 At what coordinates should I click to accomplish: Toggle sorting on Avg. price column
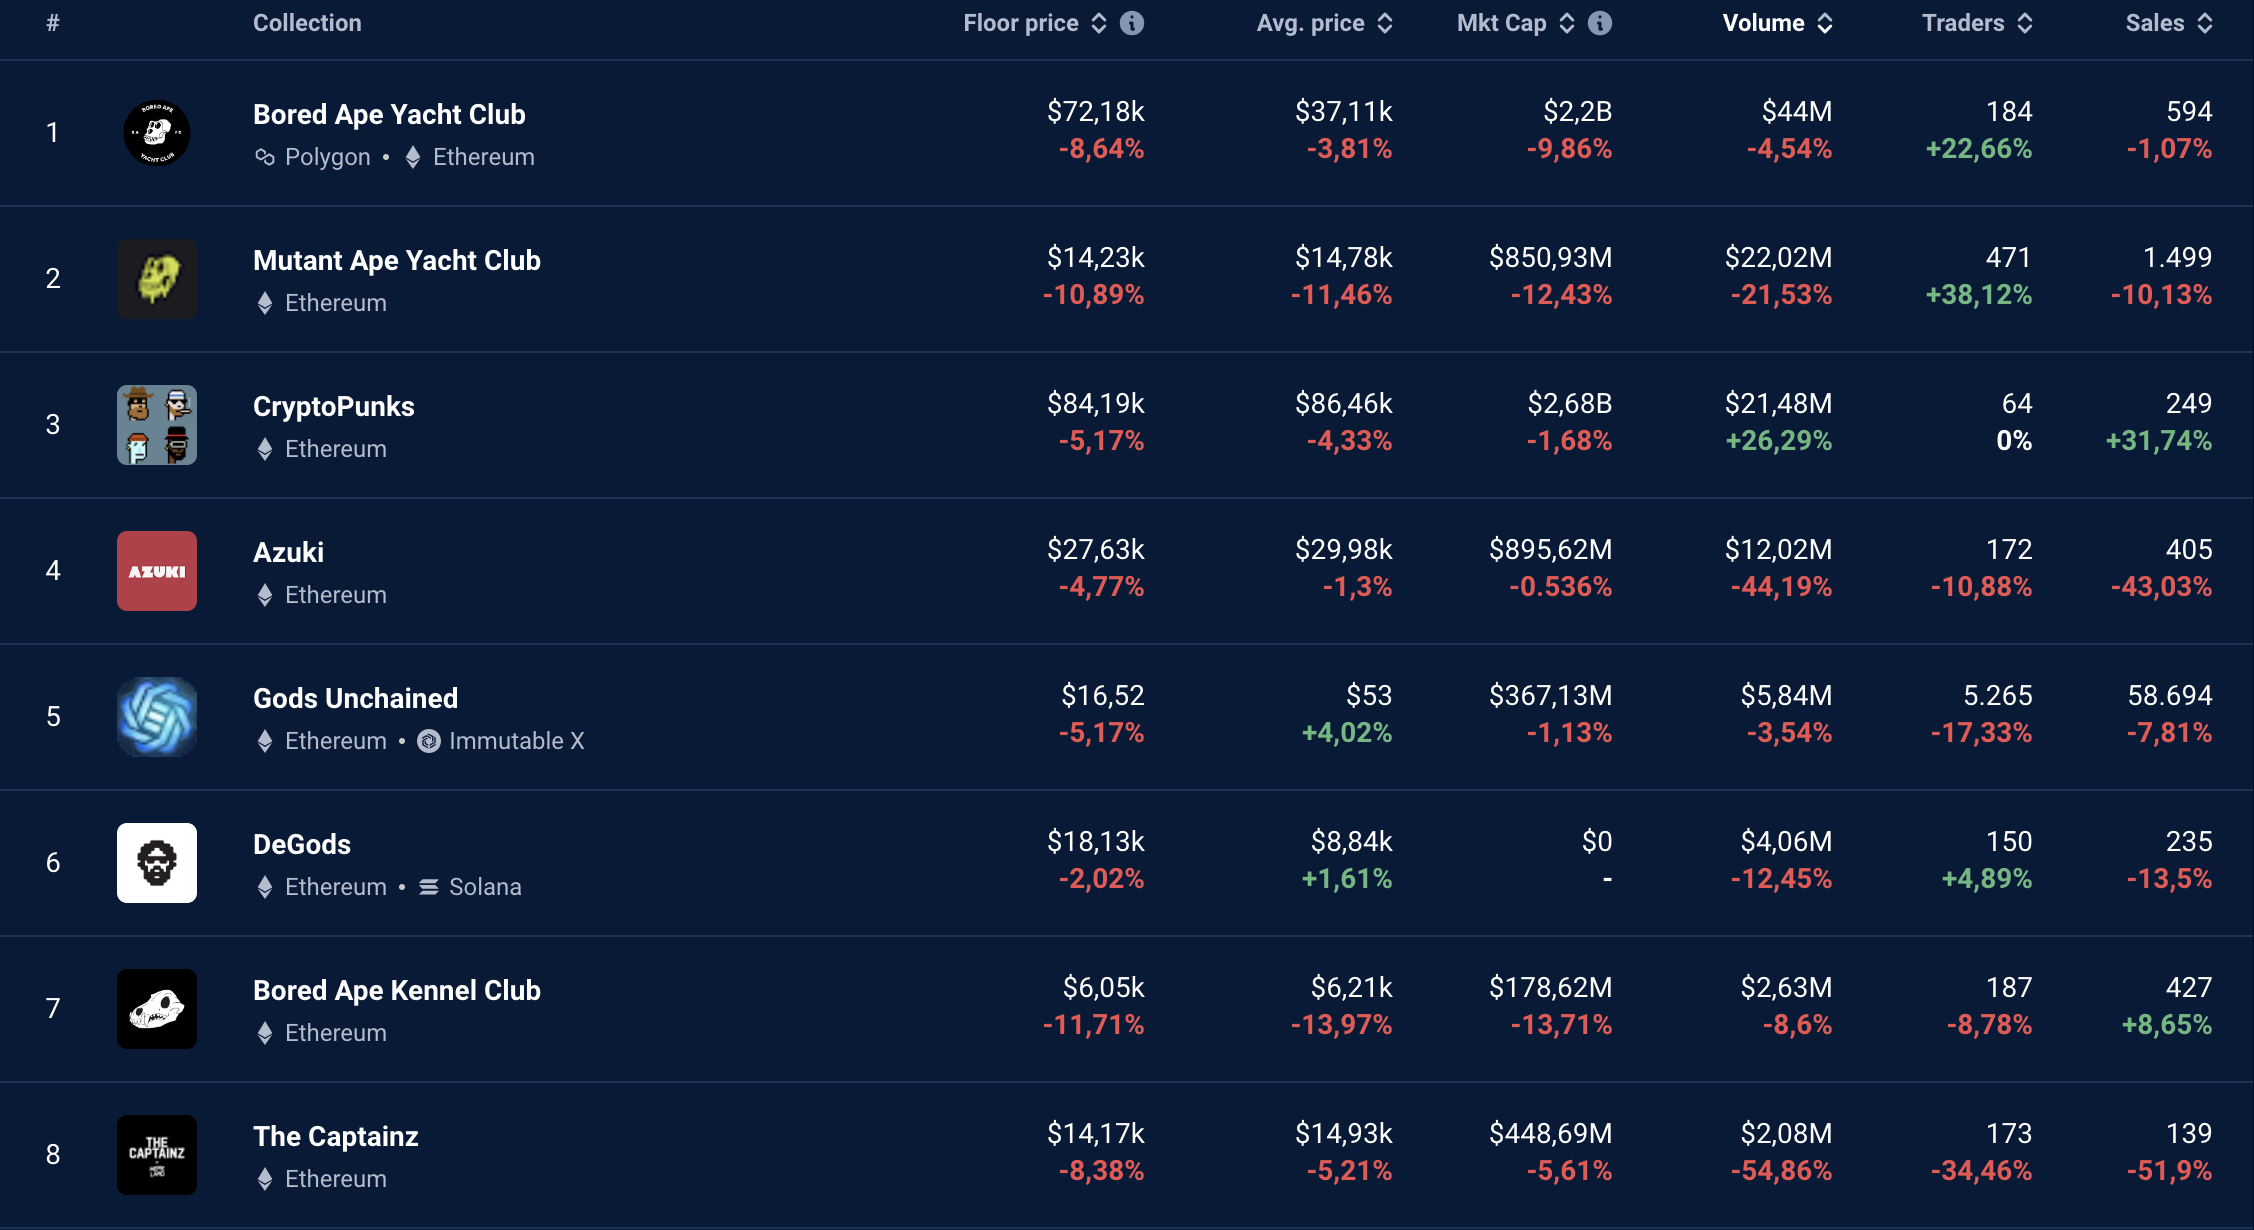click(x=1384, y=23)
